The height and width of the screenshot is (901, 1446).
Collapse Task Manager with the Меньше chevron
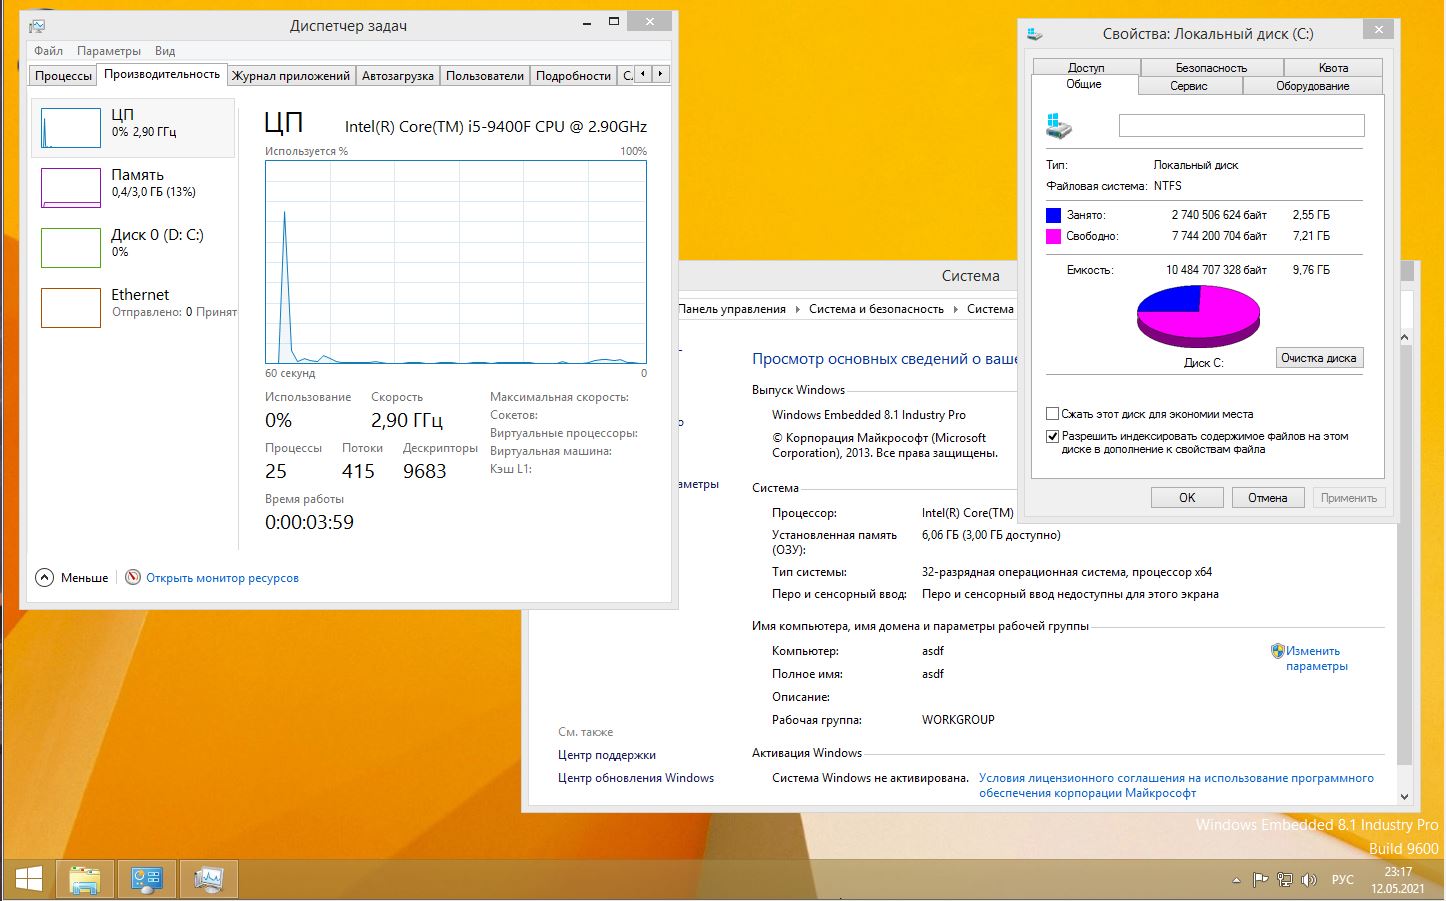coord(44,577)
